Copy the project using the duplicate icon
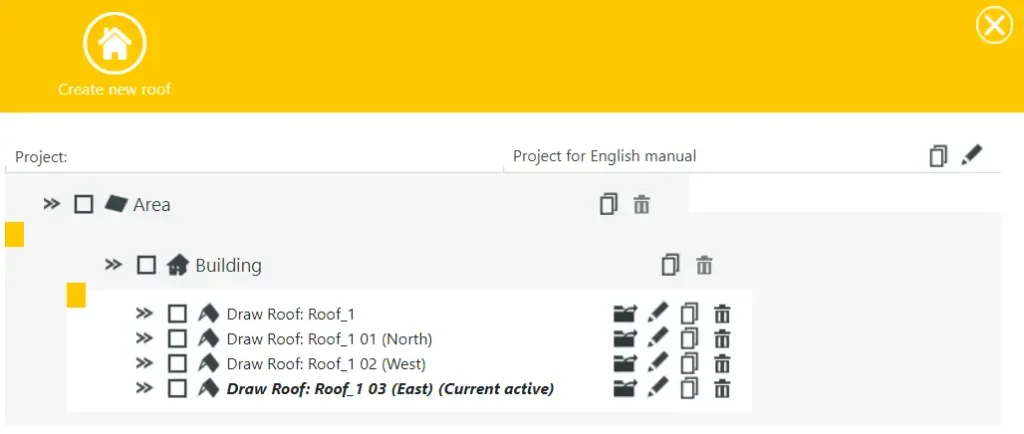The image size is (1024, 434). click(937, 156)
